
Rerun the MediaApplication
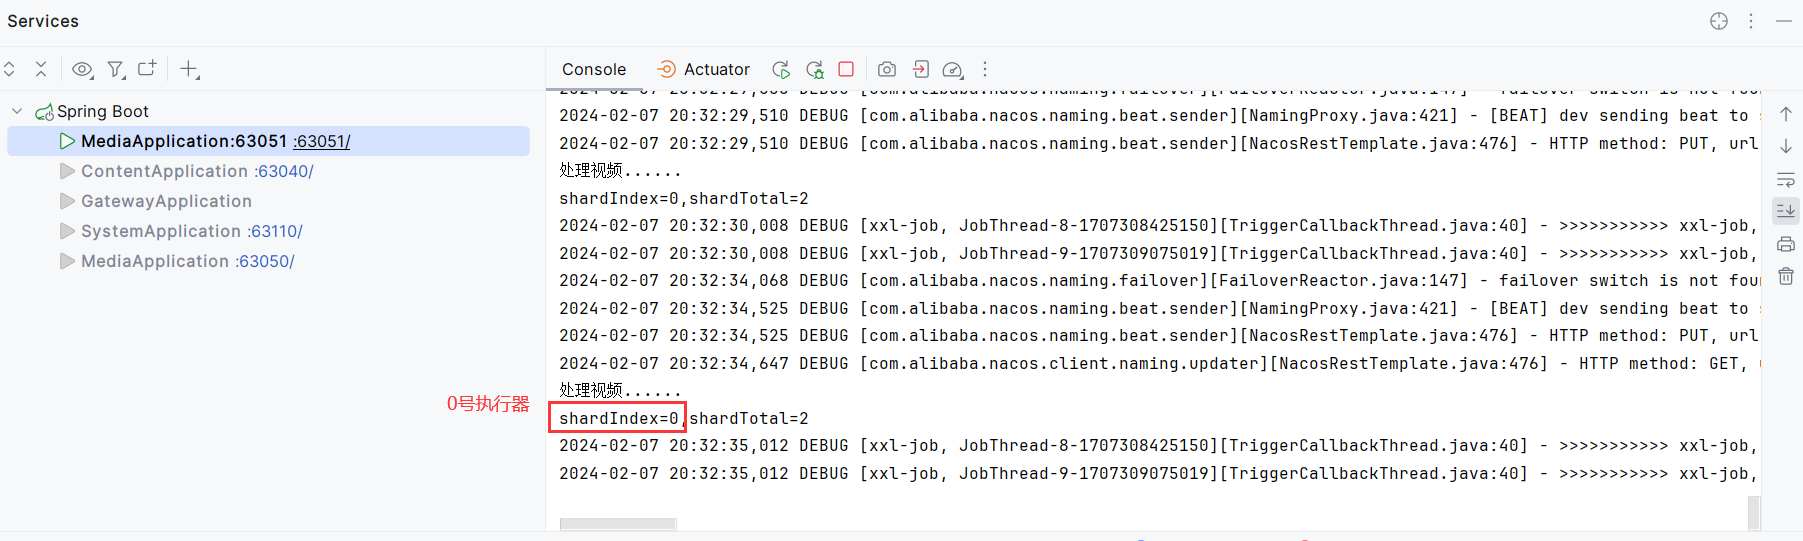coord(781,69)
